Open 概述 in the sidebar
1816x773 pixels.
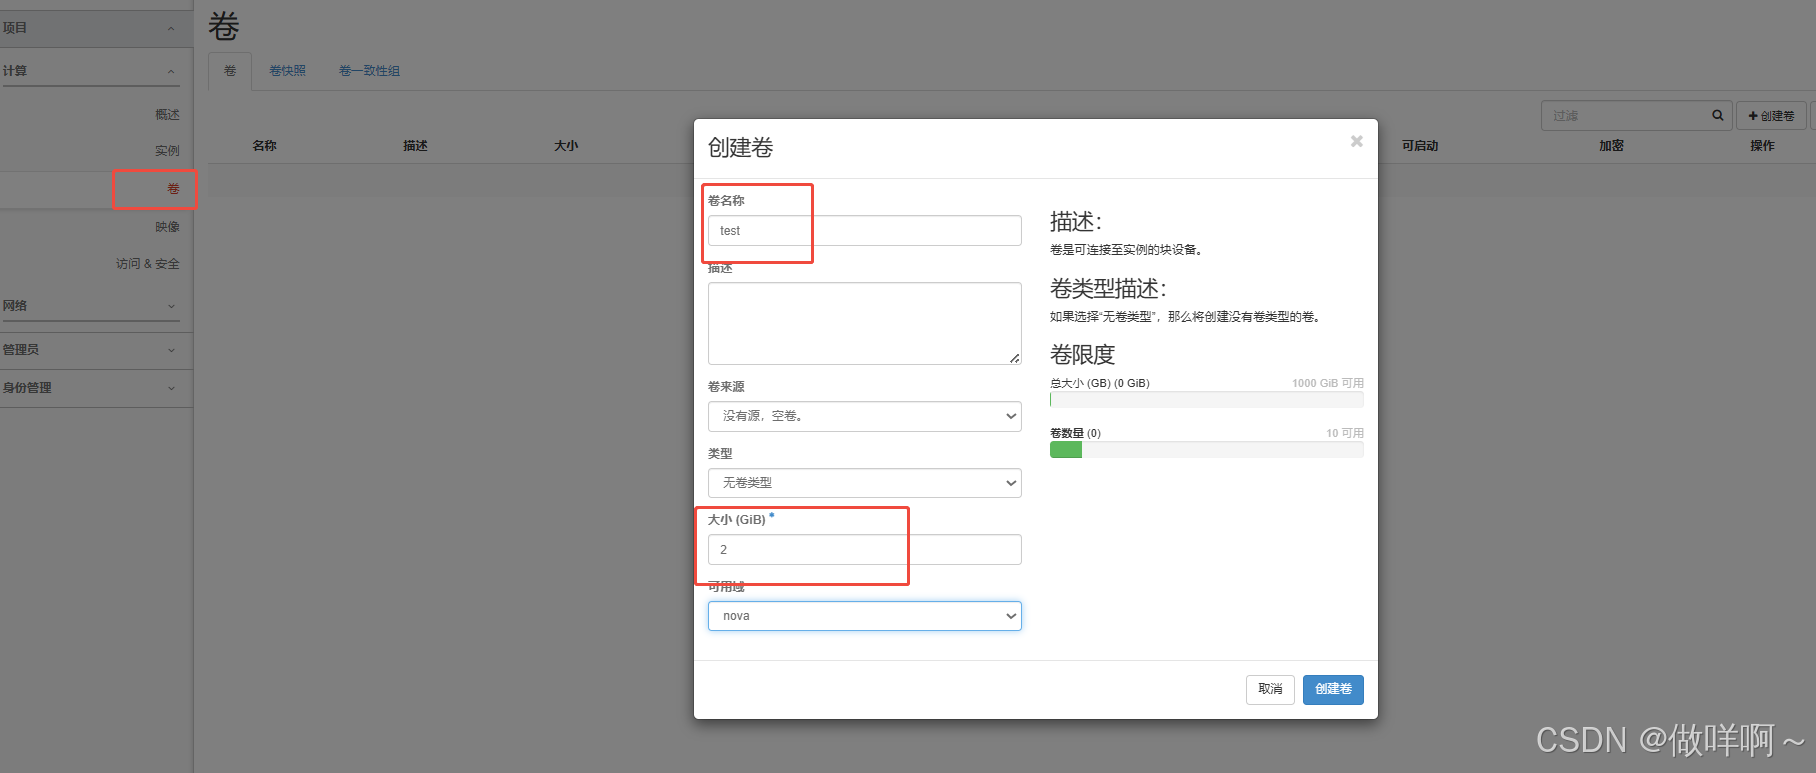point(167,115)
